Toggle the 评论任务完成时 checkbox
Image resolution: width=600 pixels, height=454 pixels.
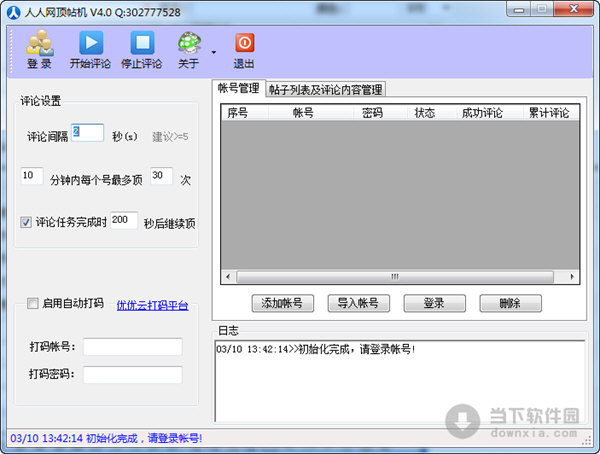pyautogui.click(x=26, y=223)
